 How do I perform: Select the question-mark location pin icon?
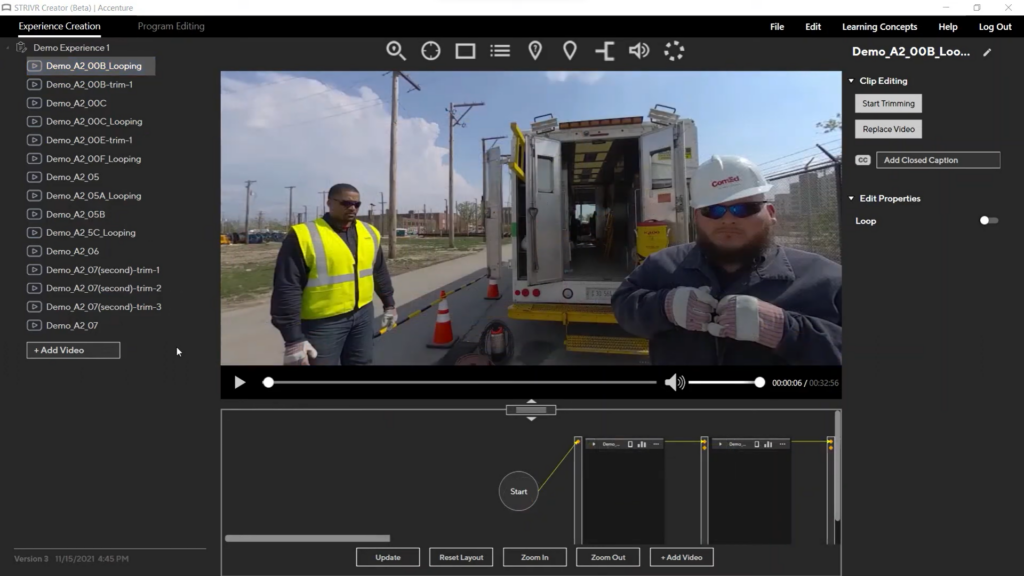535,51
